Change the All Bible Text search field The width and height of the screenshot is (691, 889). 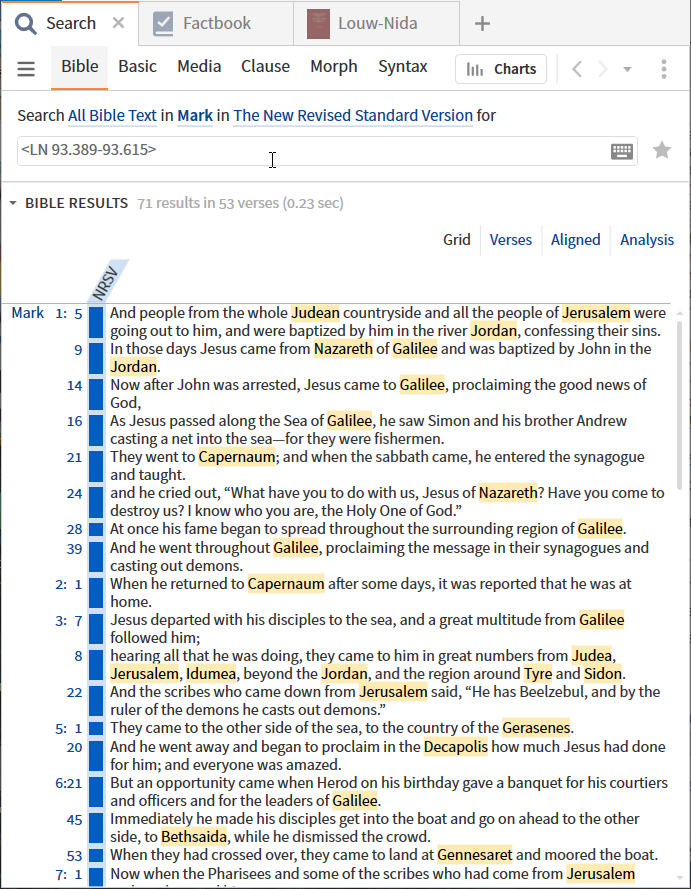click(112, 116)
